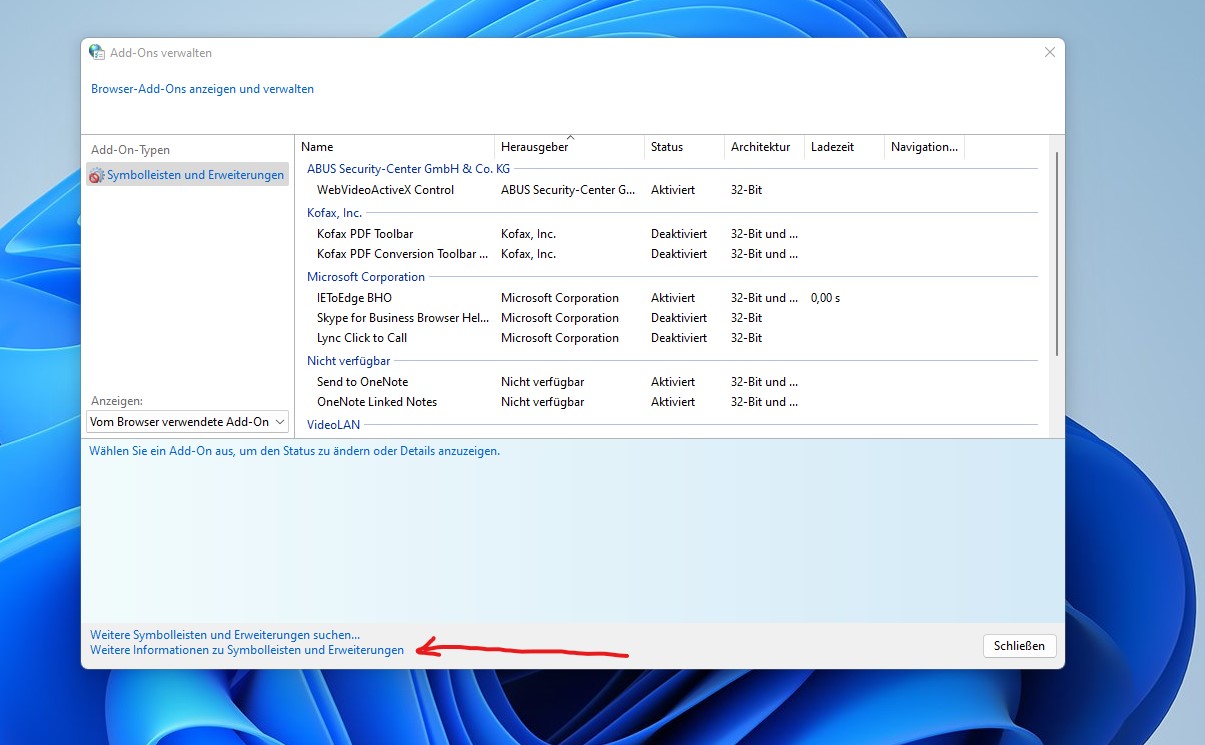
Task: Open Weitere Informationen zu Symbolleisten link
Action: pyautogui.click(x=247, y=650)
